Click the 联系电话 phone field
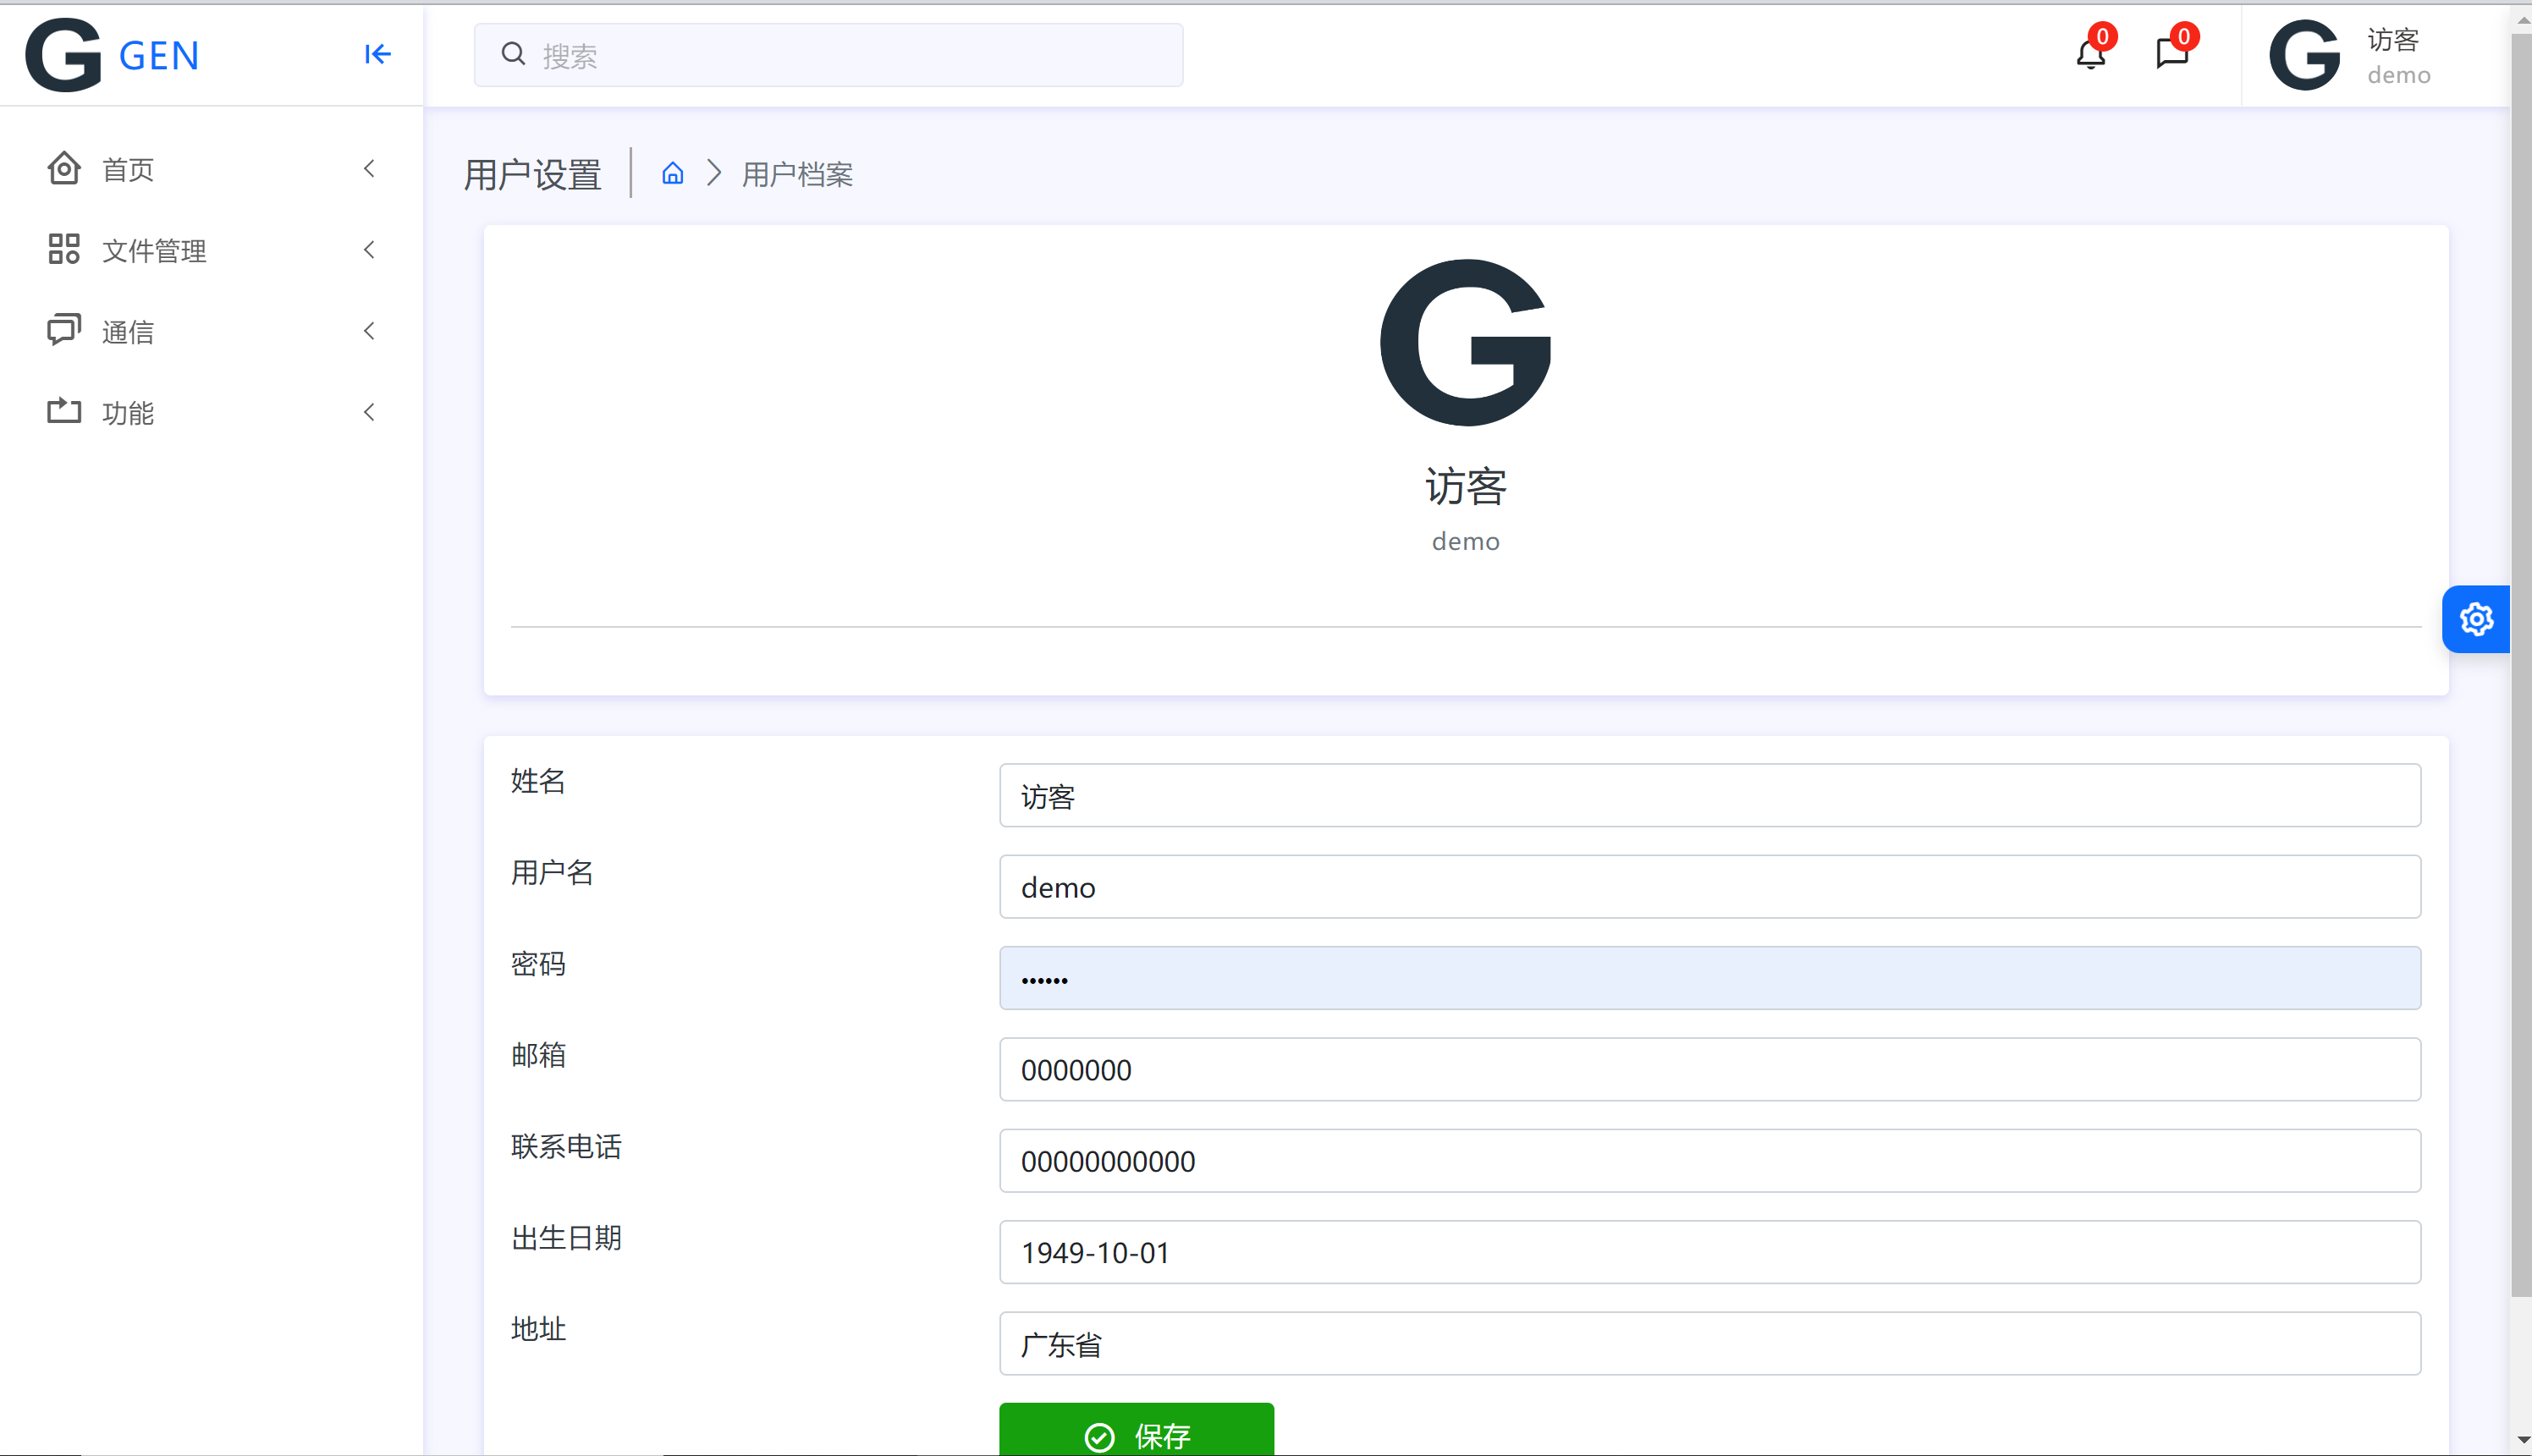Image resolution: width=2532 pixels, height=1456 pixels. click(x=1709, y=1160)
